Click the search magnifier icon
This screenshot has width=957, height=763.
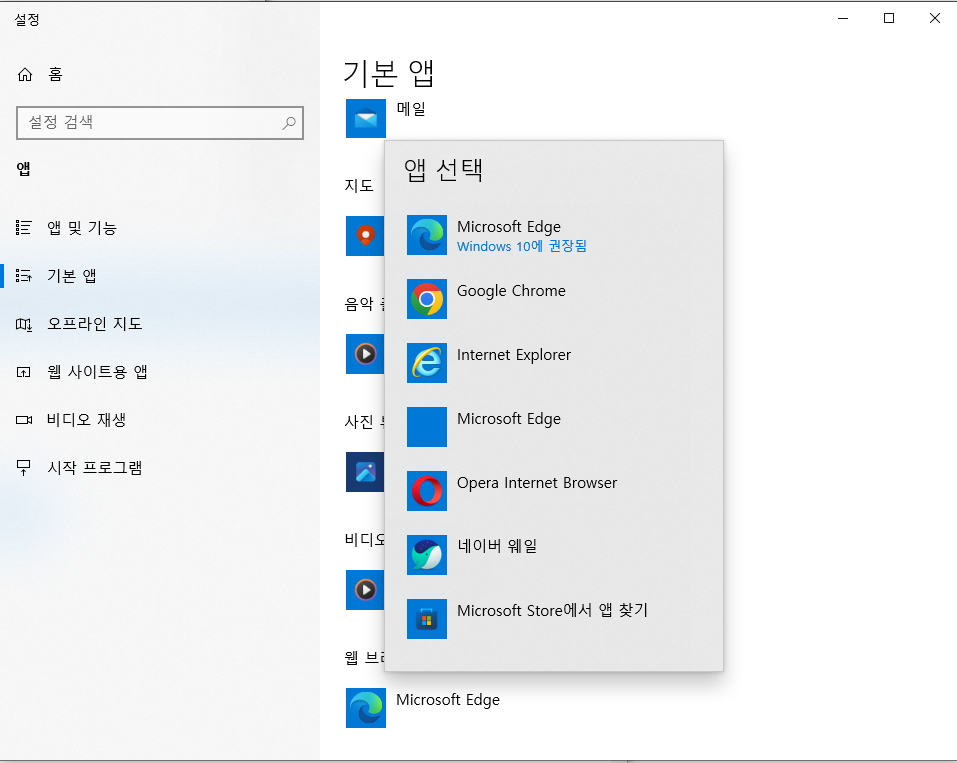pos(289,123)
